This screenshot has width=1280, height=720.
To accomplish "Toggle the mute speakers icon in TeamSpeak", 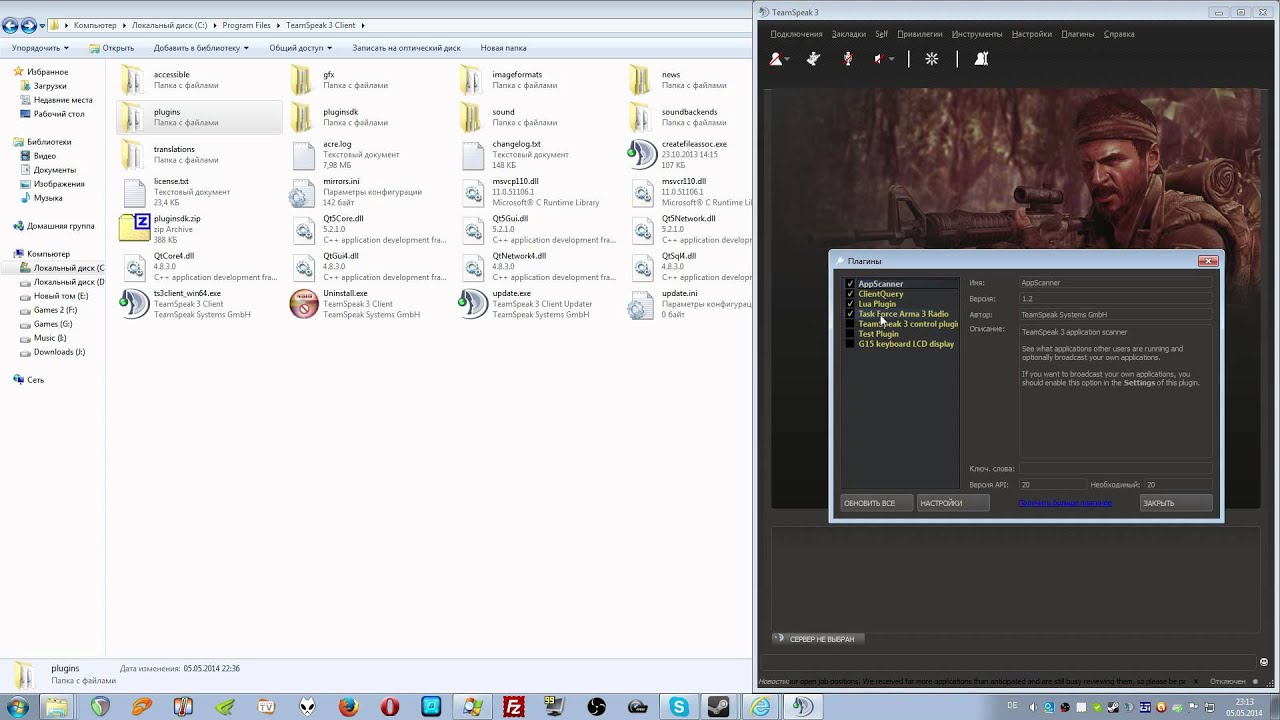I will point(878,59).
